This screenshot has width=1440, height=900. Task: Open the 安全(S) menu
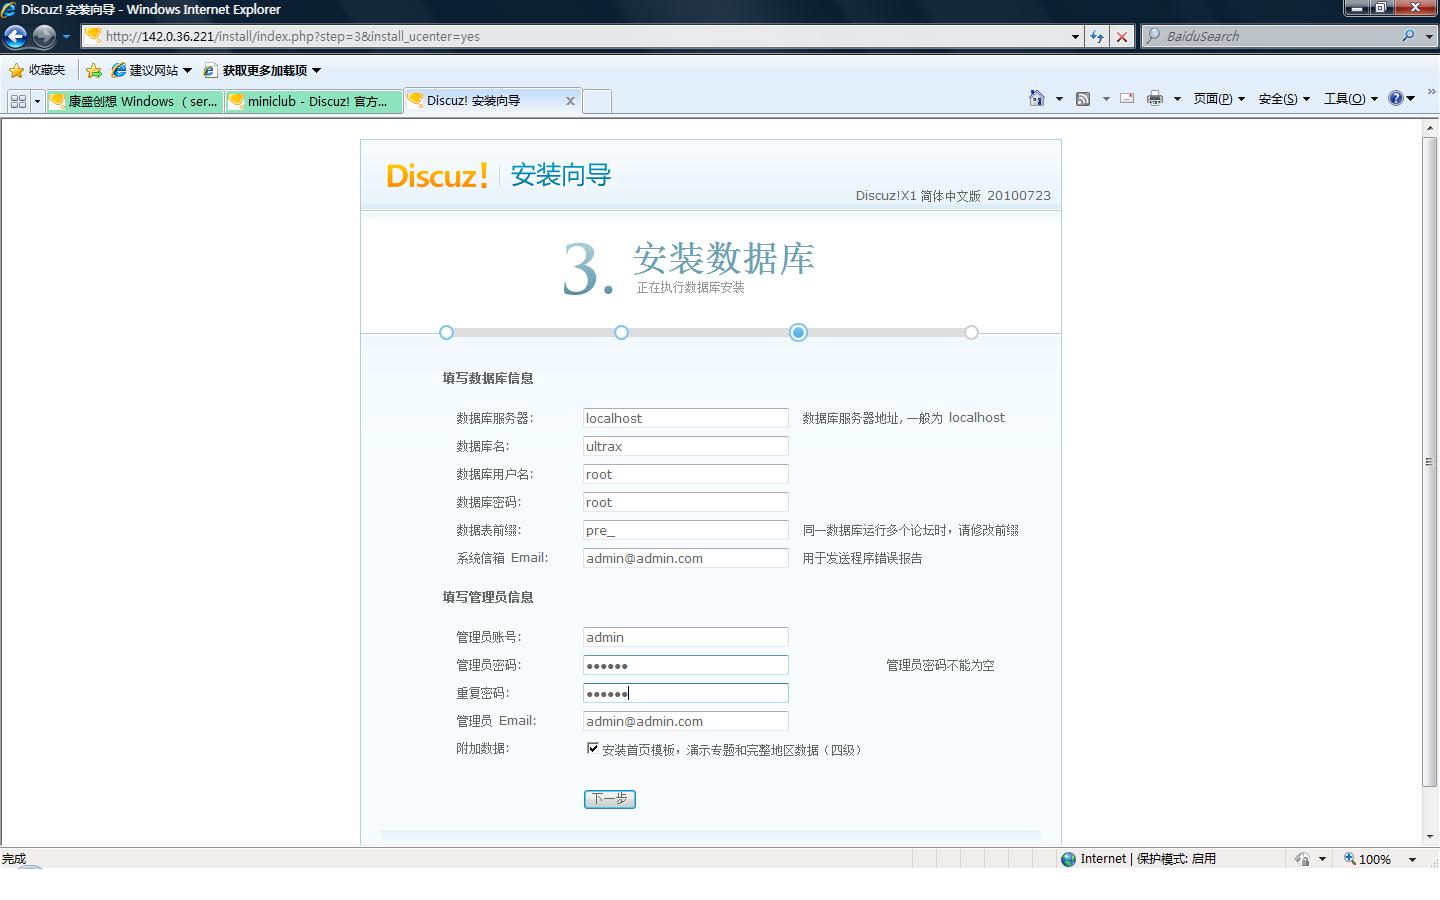(x=1284, y=98)
